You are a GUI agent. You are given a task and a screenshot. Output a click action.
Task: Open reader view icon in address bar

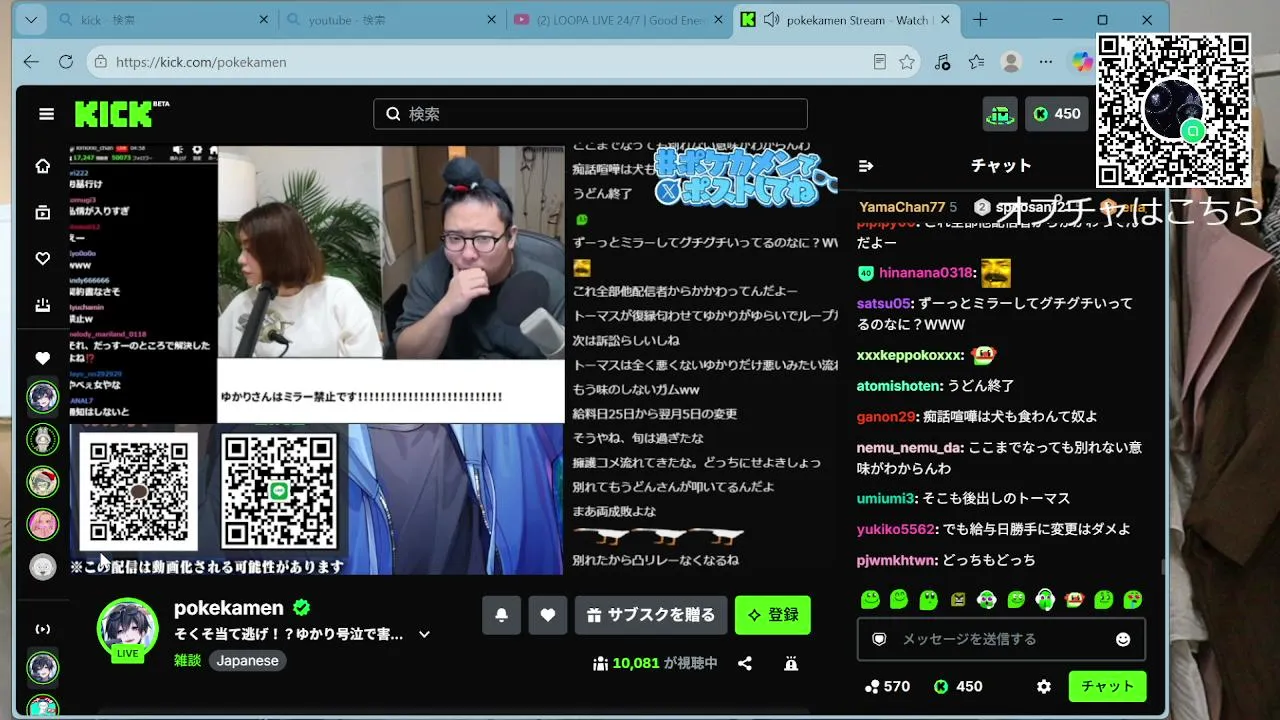pyautogui.click(x=879, y=62)
